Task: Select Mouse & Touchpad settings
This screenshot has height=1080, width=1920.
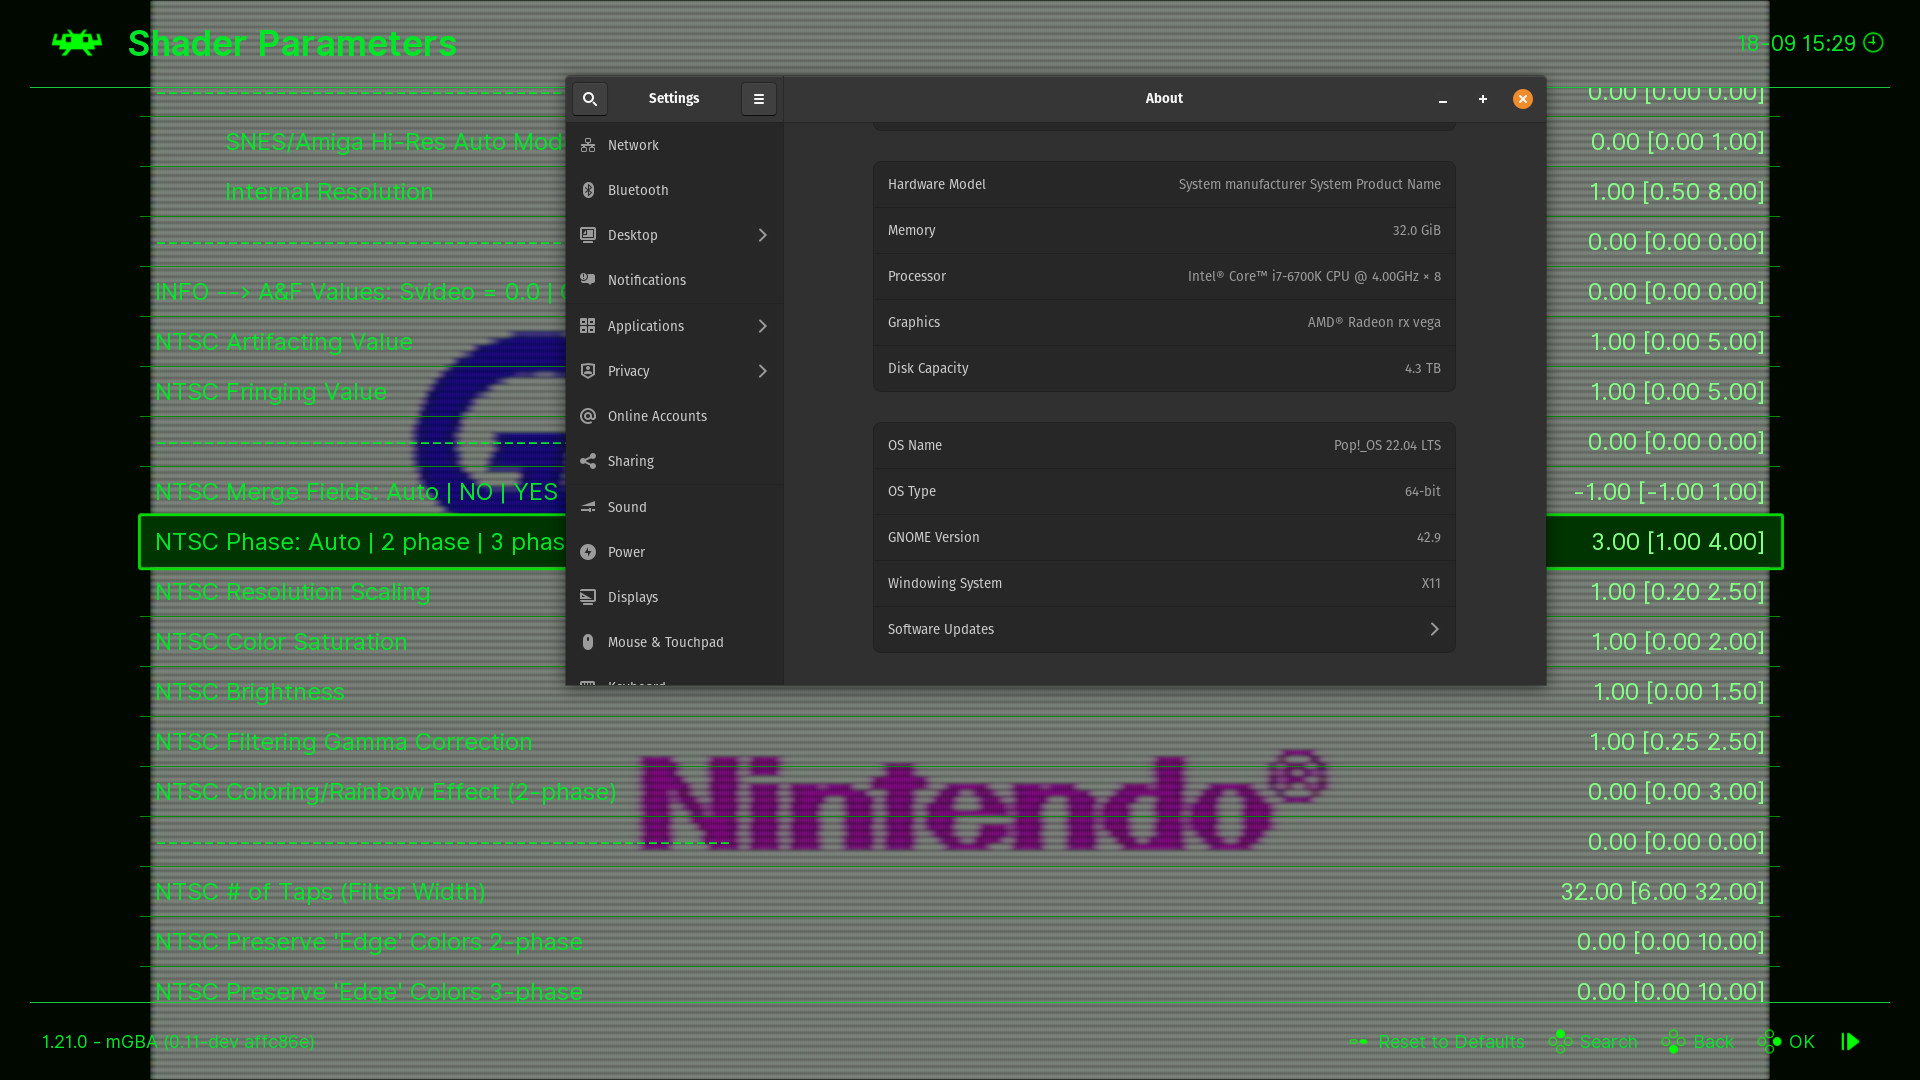Action: (x=665, y=642)
